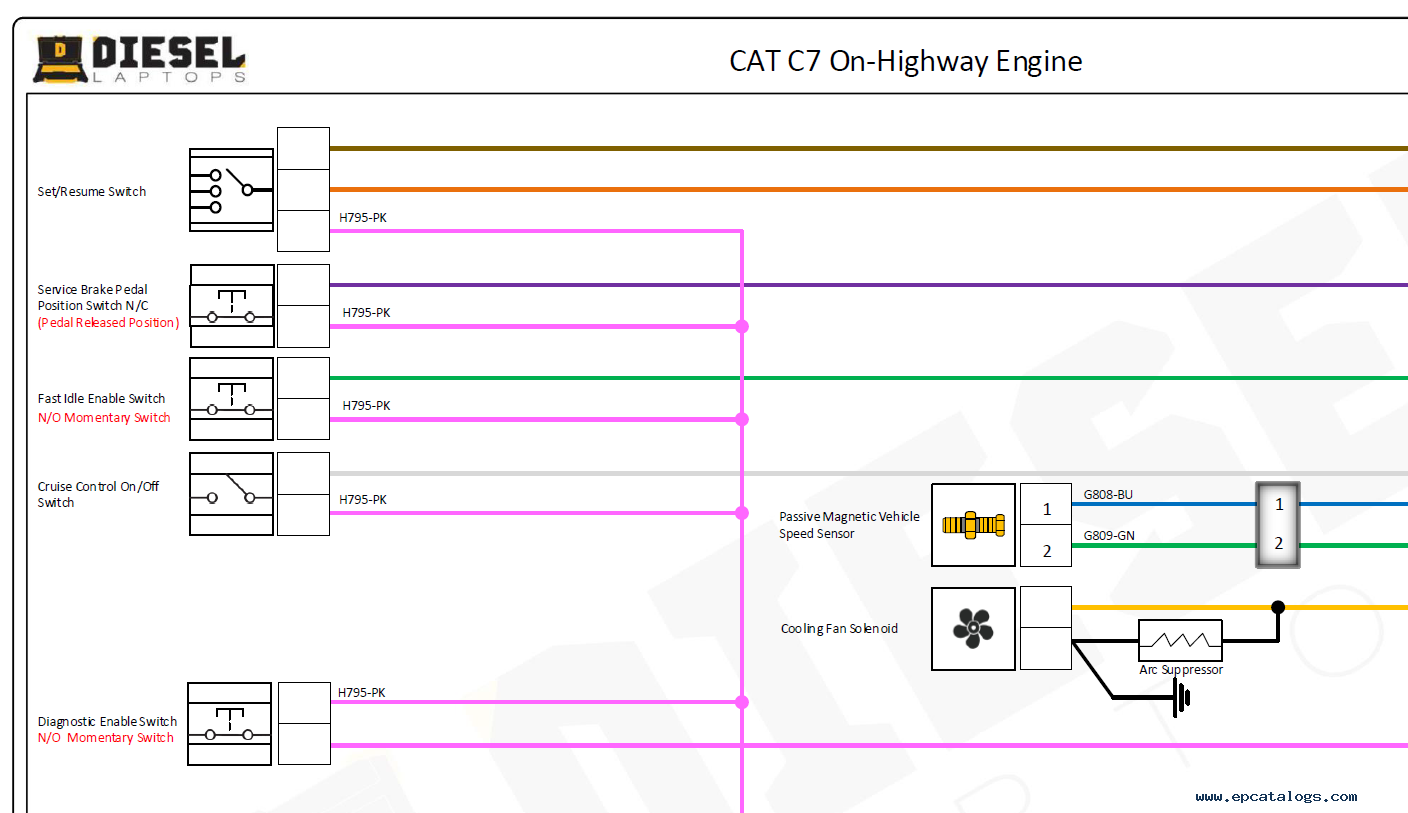The height and width of the screenshot is (813, 1408).
Task: Click the olive-brown wire at top of Set/Resume connector
Action: [x=868, y=148]
